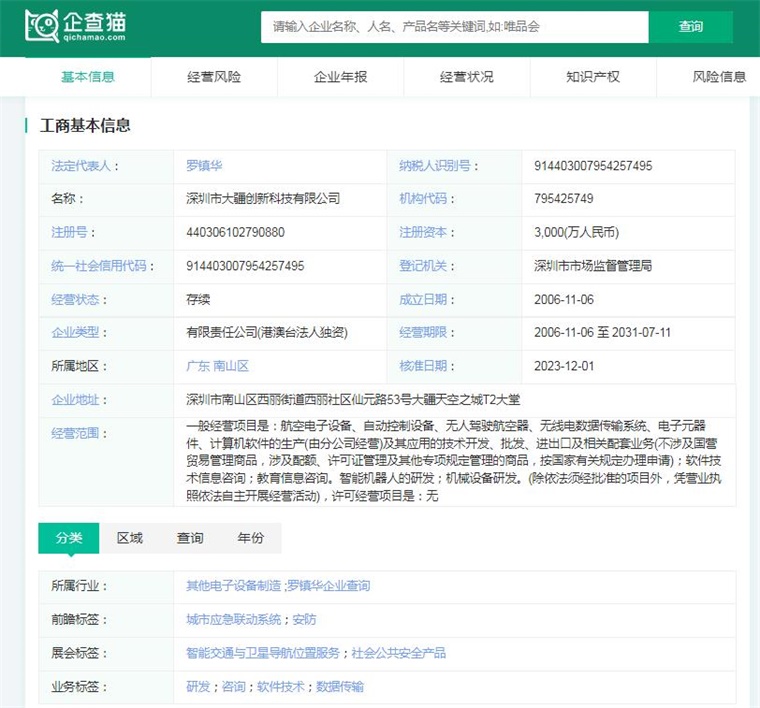Open the 安防 tag link

(304, 619)
